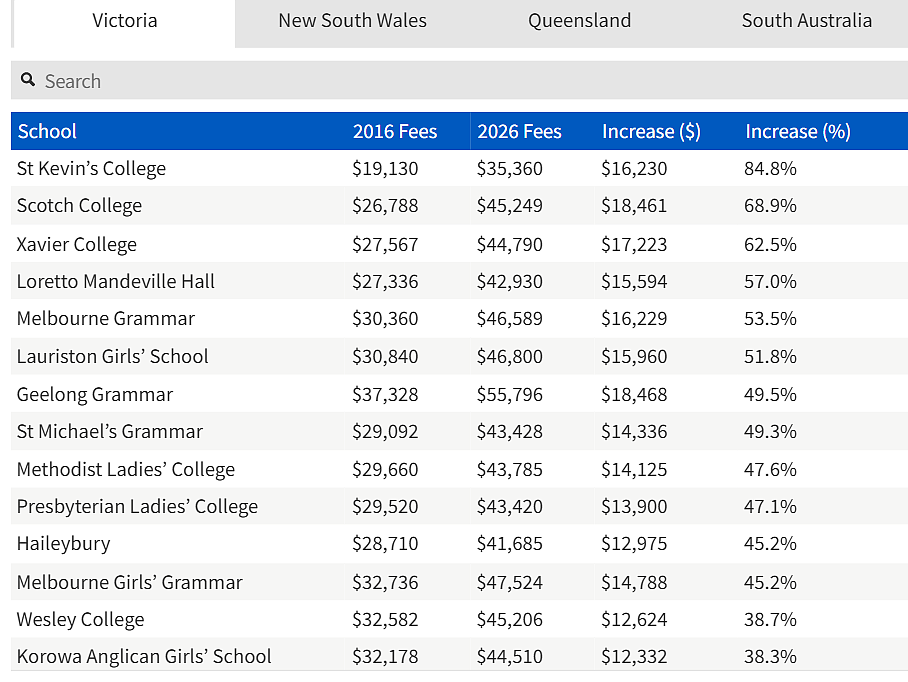This screenshot has height=682, width=908.
Task: Select the $43,785 fee value
Action: [x=510, y=469]
